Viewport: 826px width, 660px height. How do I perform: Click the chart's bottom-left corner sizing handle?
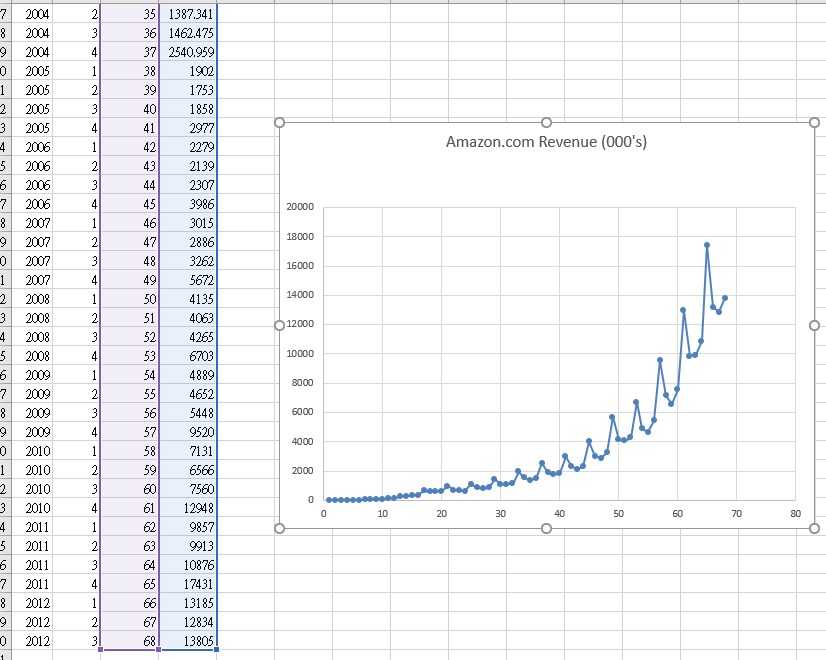(280, 528)
